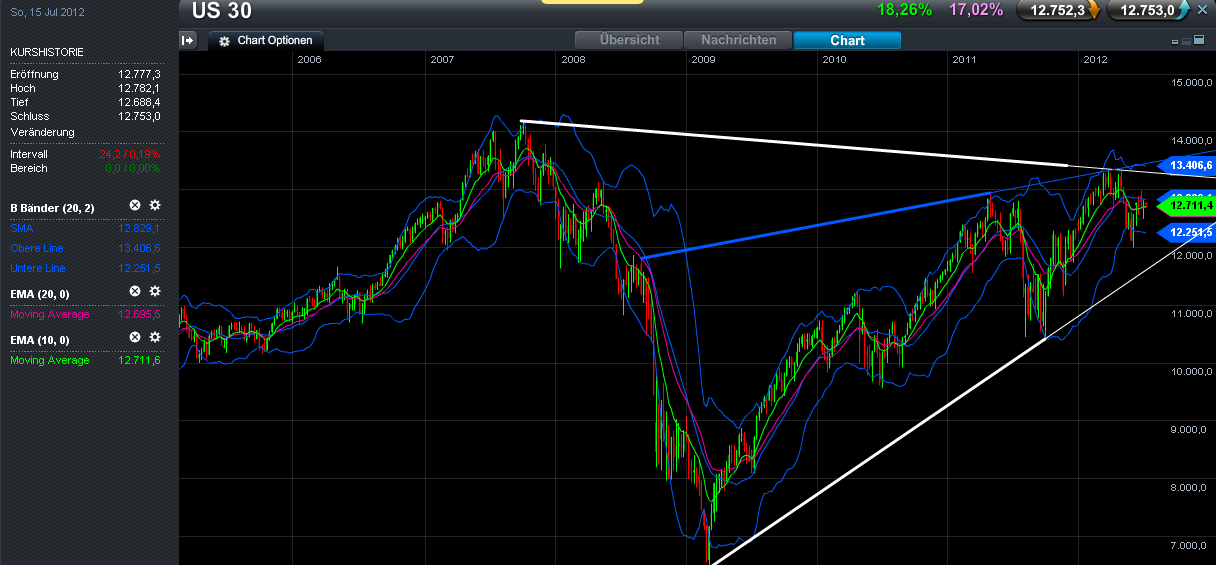Click the SMA value 12.829,1
This screenshot has height=565, width=1216.
point(139,228)
